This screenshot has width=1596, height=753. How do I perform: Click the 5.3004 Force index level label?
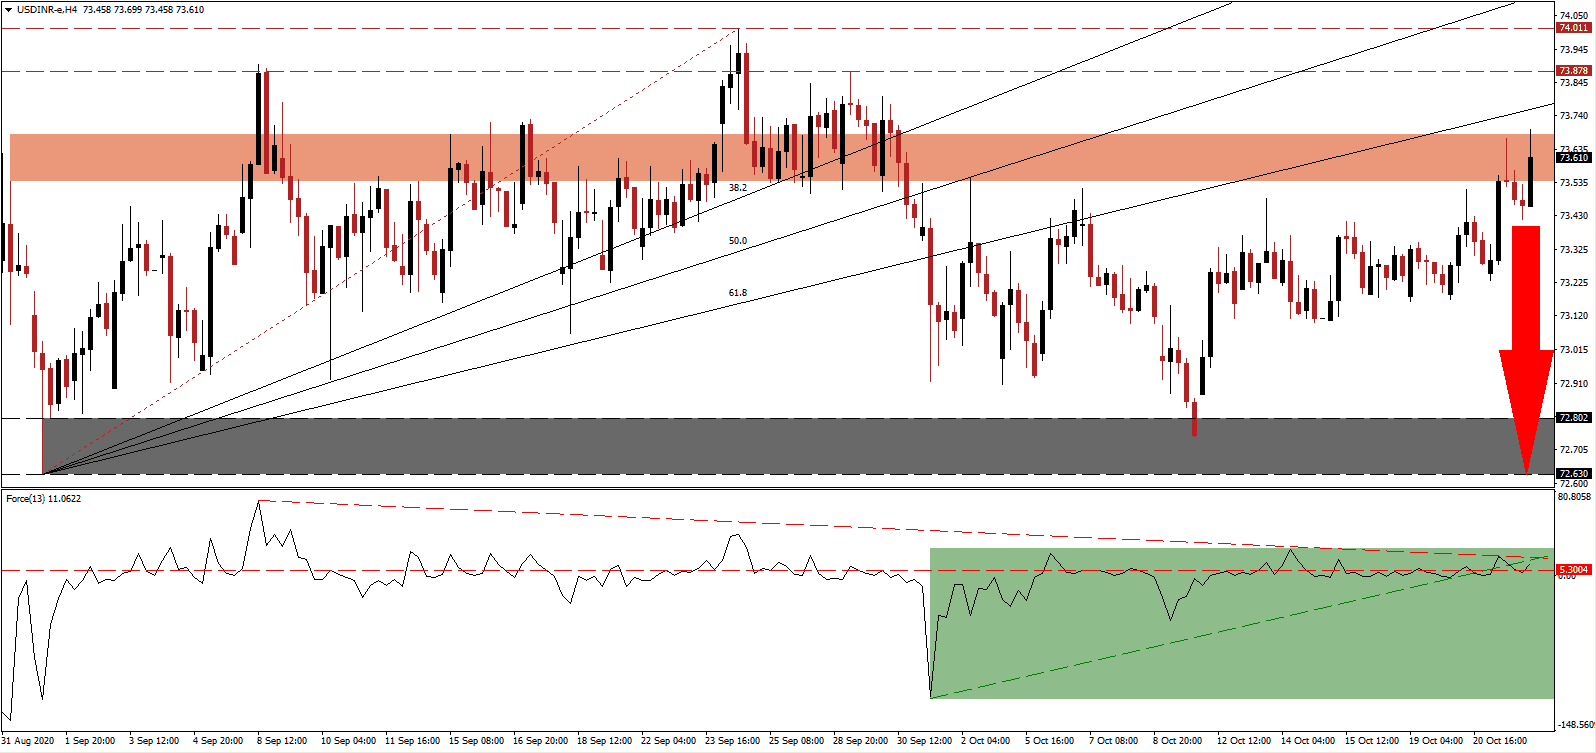pyautogui.click(x=1573, y=570)
